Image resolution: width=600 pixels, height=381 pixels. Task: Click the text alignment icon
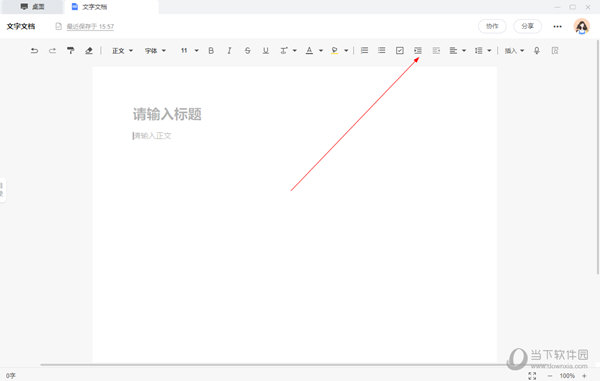coord(453,50)
